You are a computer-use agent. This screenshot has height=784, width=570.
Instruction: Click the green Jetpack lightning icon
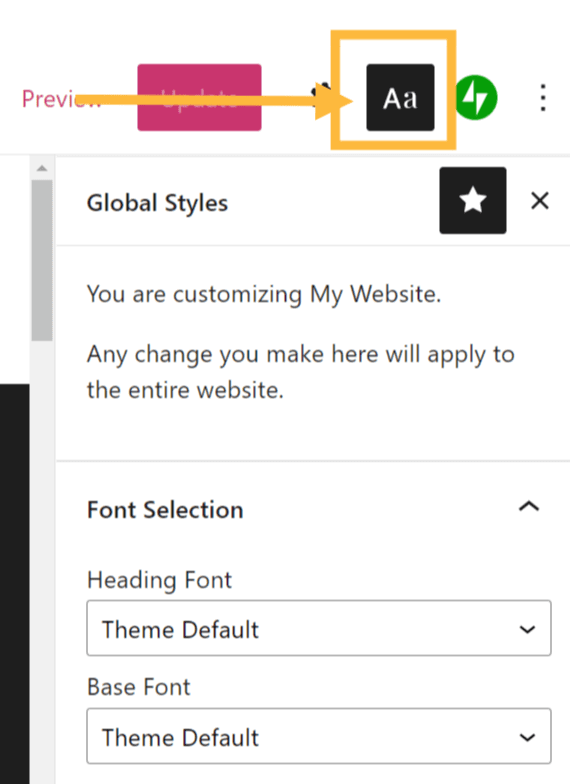(x=476, y=98)
